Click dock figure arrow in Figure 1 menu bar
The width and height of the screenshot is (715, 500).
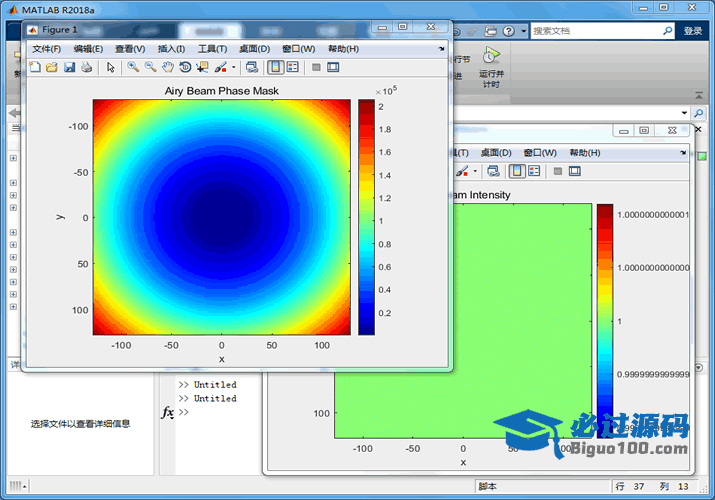pyautogui.click(x=441, y=49)
